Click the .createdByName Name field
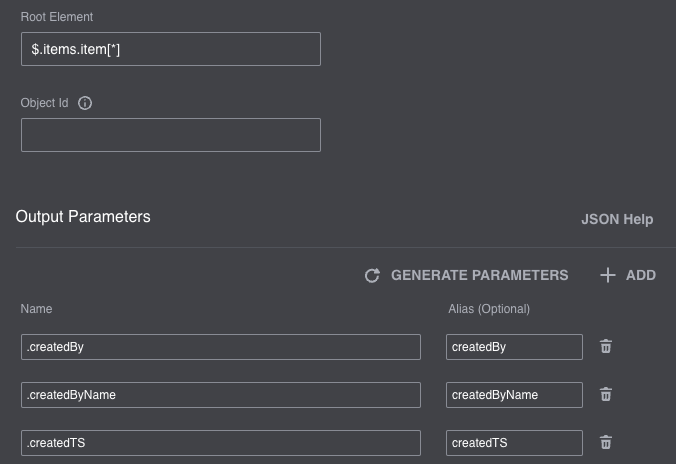The height and width of the screenshot is (464, 676). click(x=220, y=395)
